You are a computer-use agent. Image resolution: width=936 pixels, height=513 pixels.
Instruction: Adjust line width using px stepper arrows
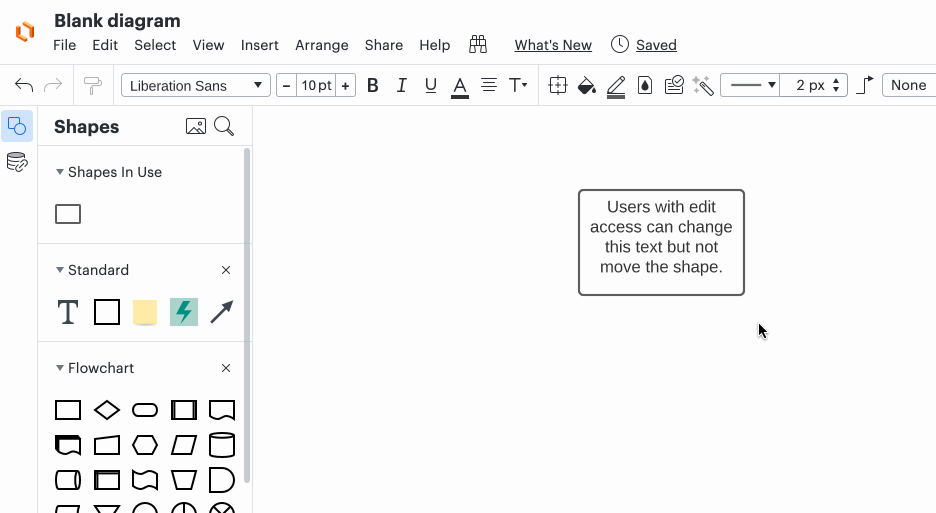point(836,85)
